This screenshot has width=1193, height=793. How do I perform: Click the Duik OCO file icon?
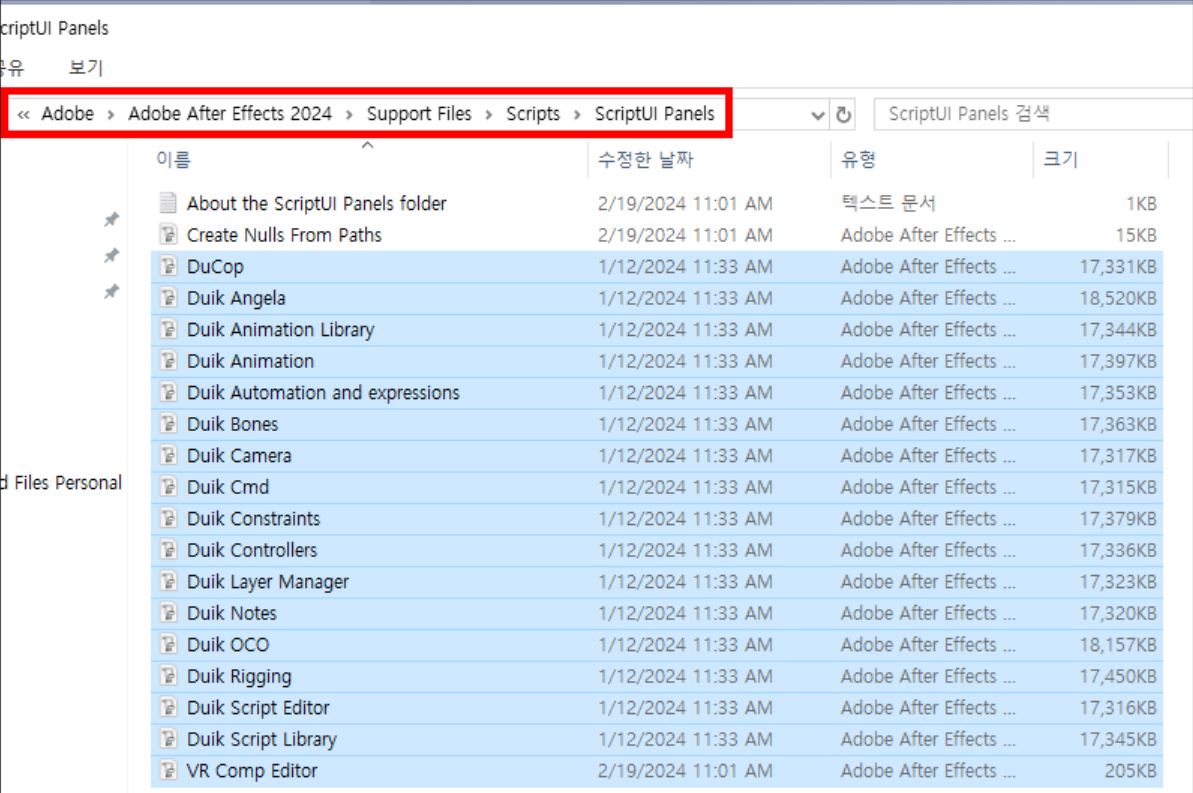pyautogui.click(x=168, y=645)
